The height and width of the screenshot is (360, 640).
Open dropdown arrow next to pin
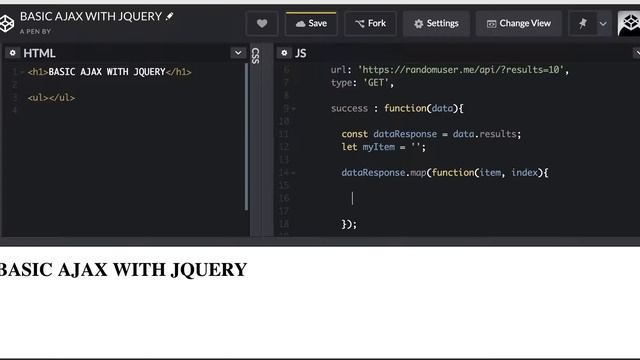[603, 24]
